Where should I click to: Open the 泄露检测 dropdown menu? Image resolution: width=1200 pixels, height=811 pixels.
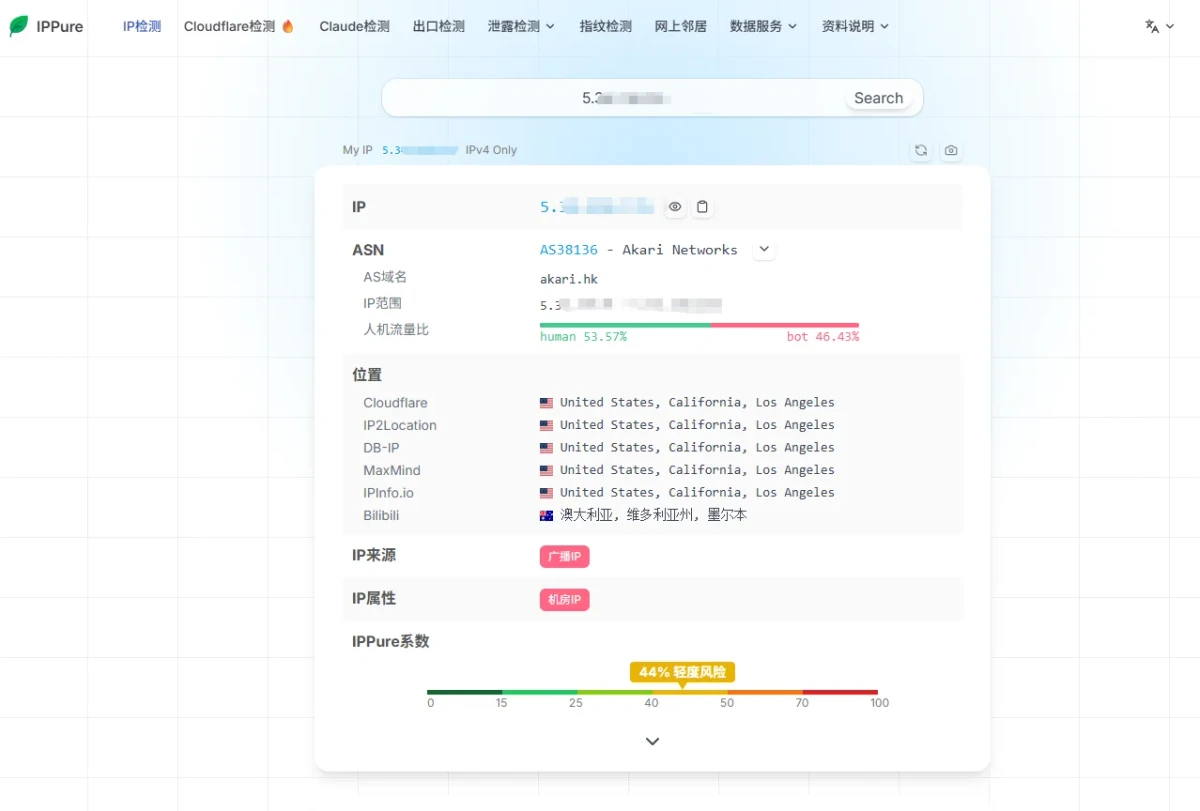click(x=521, y=27)
